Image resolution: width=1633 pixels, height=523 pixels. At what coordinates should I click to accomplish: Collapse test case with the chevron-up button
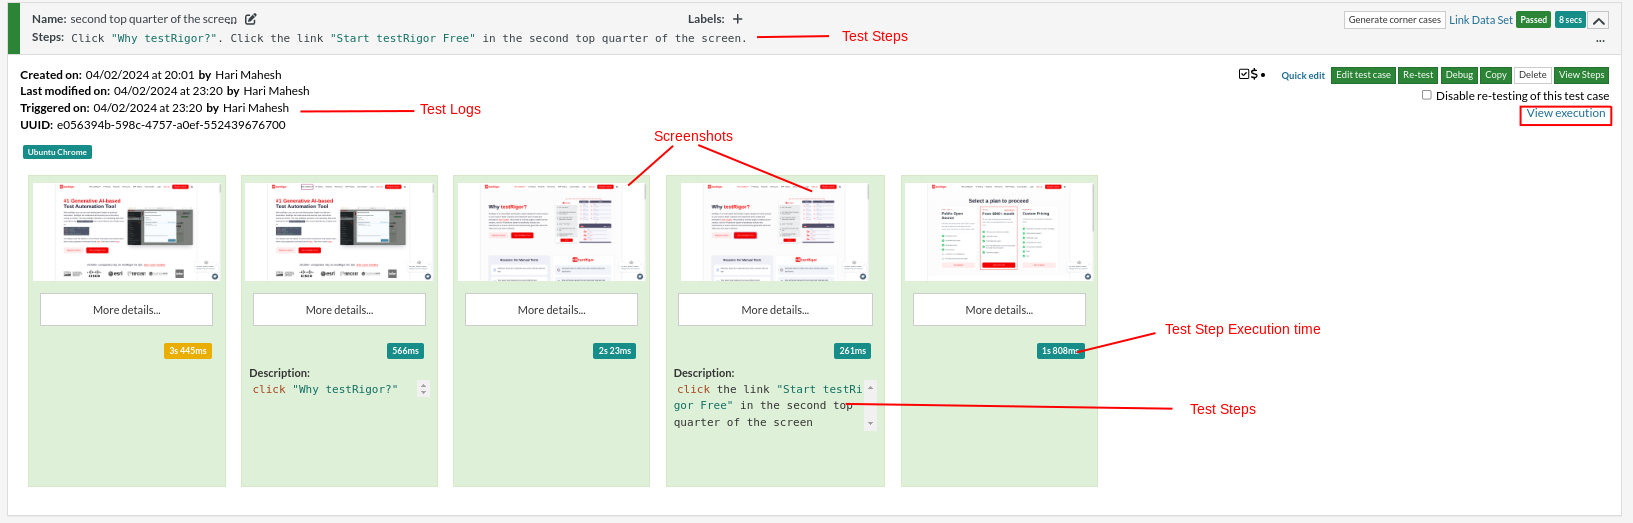point(1598,20)
